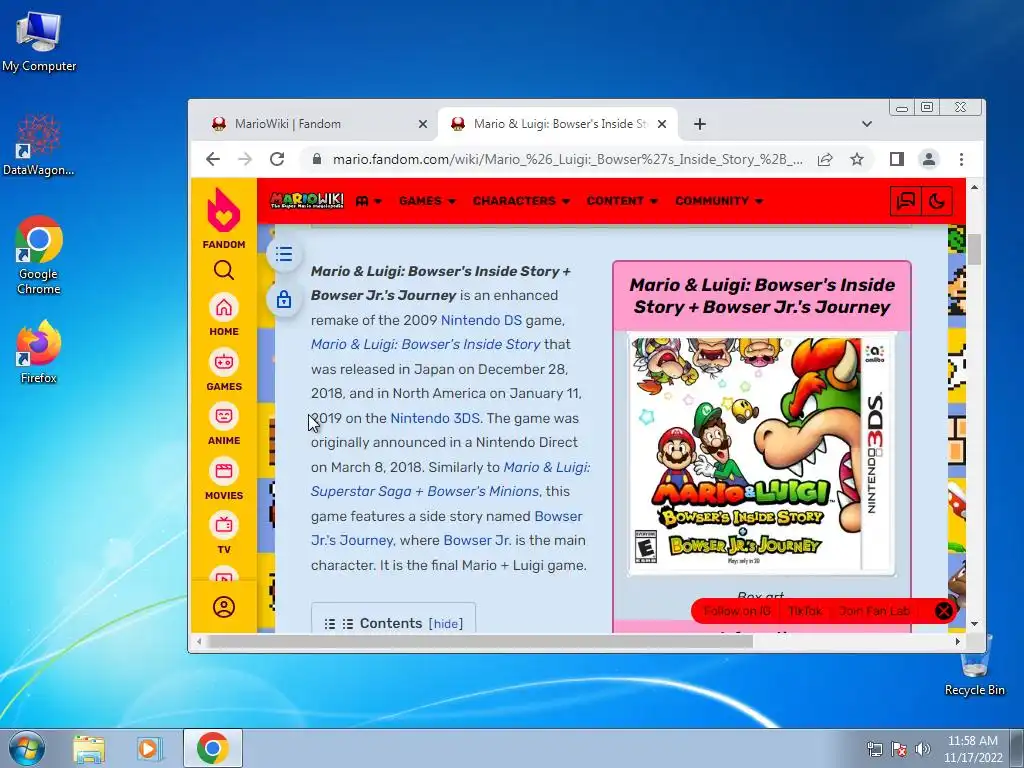The image size is (1024, 768).
Task: Click the browser forward arrow
Action: point(245,159)
